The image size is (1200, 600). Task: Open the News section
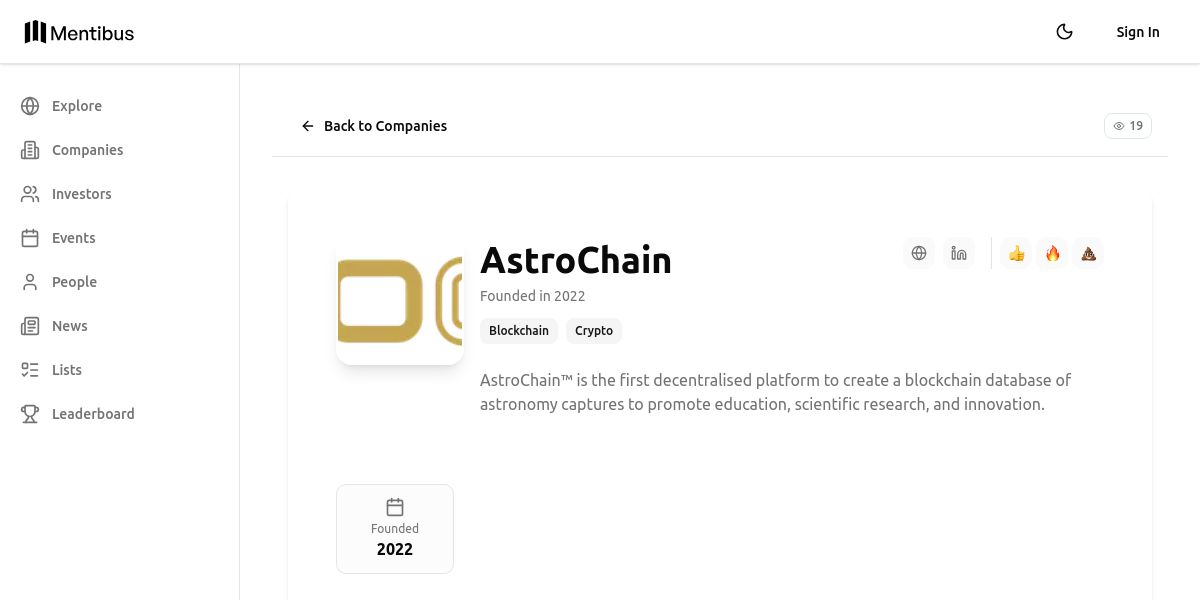pos(69,326)
